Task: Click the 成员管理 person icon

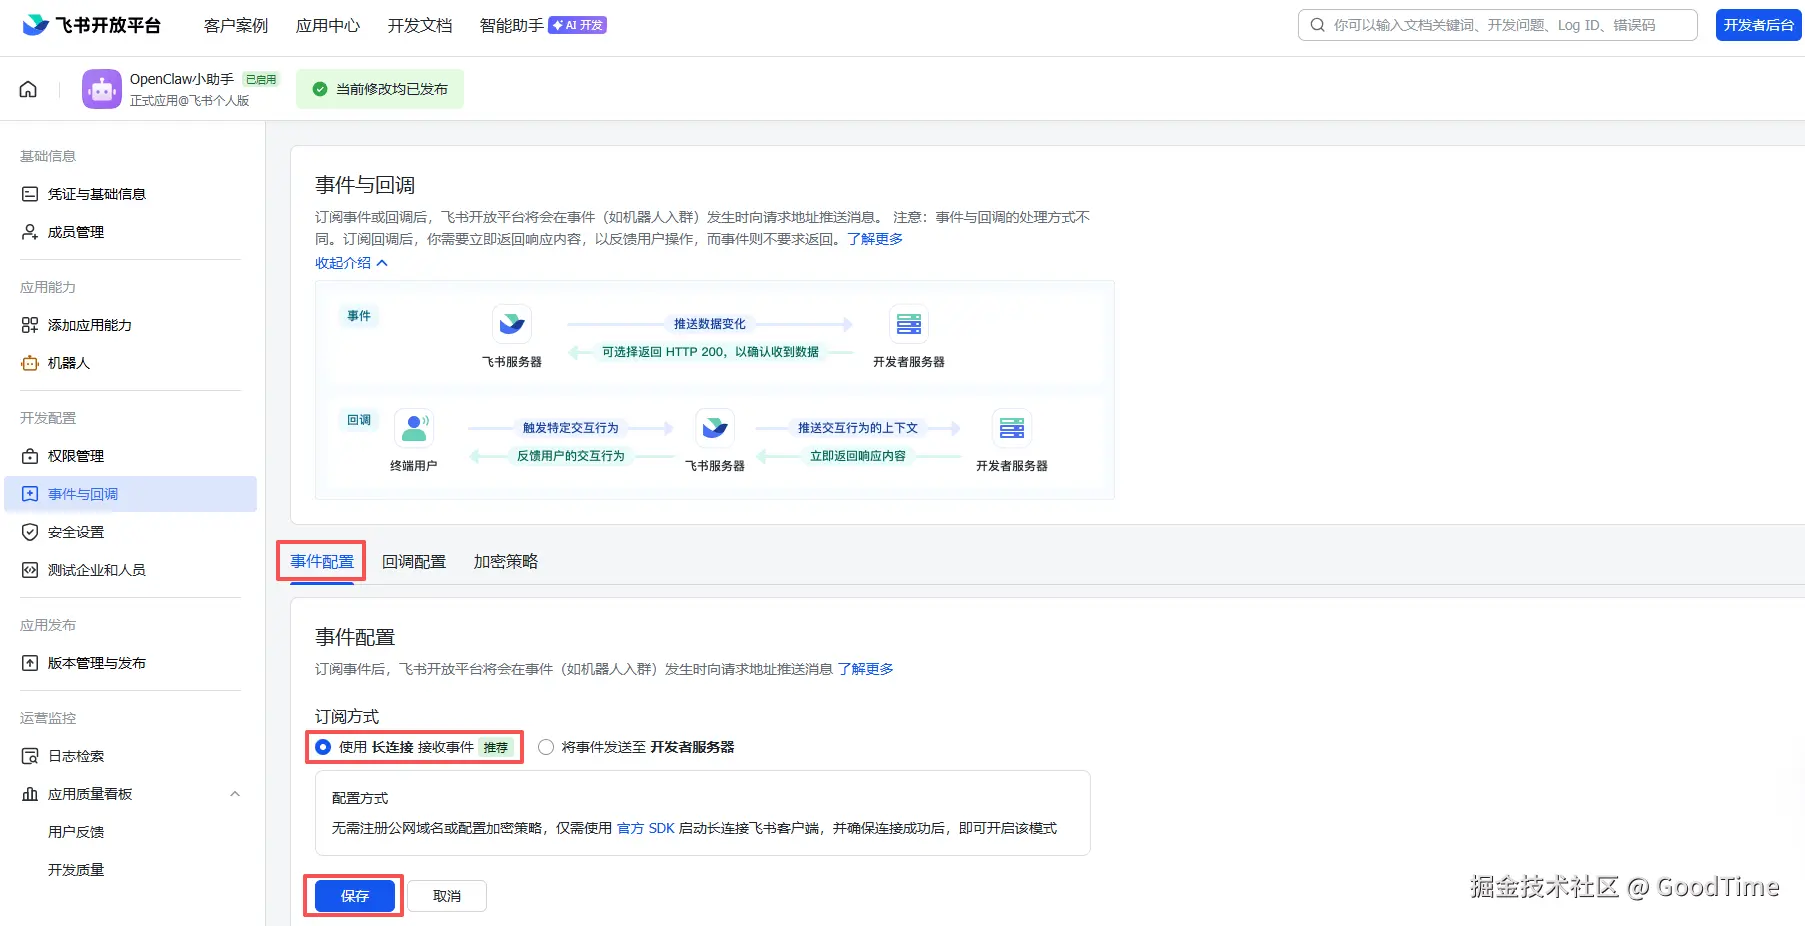Action: (x=30, y=232)
